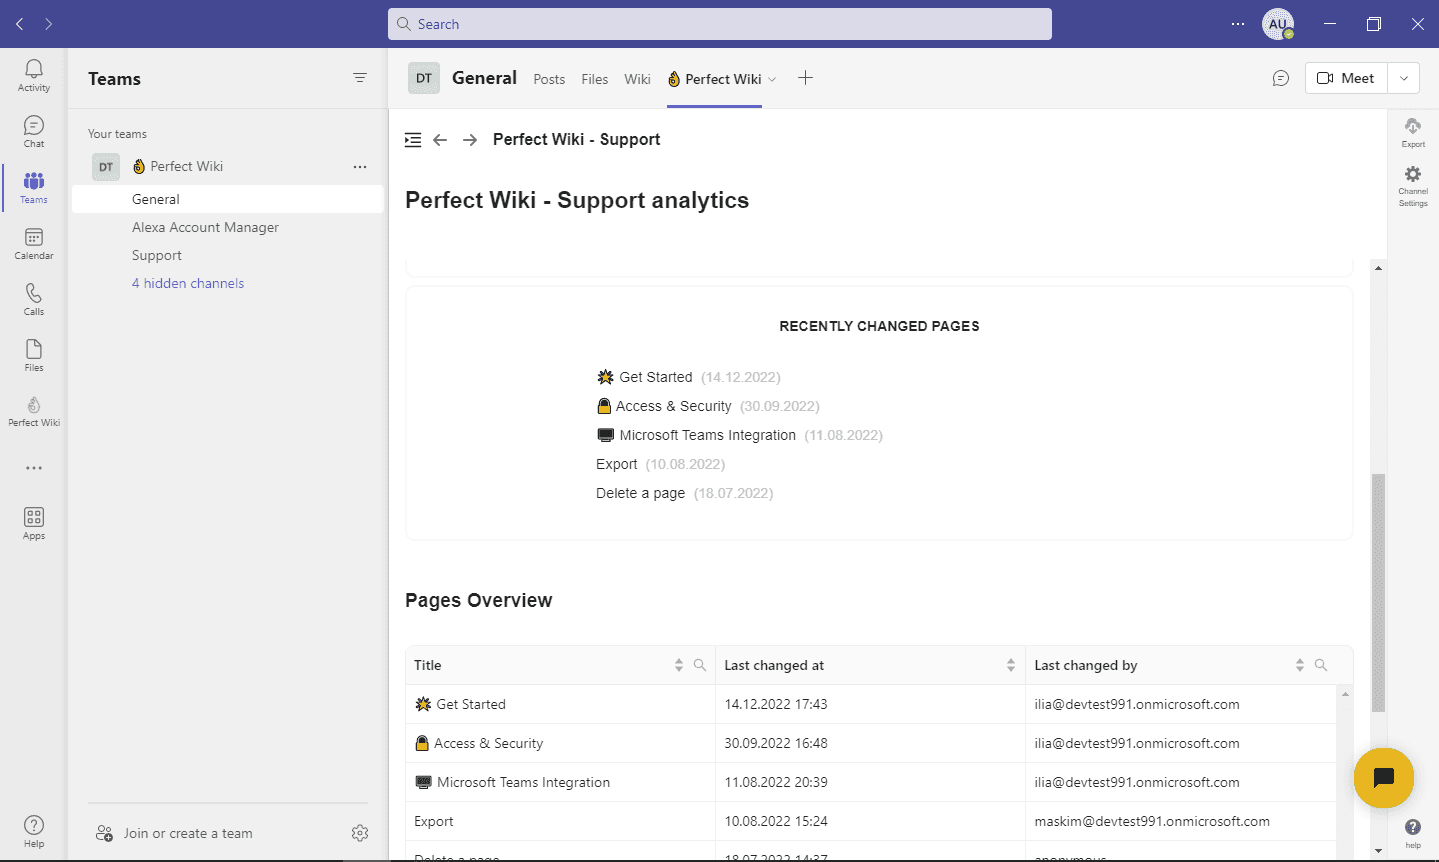Viewport: 1439px width, 862px height.
Task: Click the DT General channel avatar
Action: pyautogui.click(x=424, y=78)
